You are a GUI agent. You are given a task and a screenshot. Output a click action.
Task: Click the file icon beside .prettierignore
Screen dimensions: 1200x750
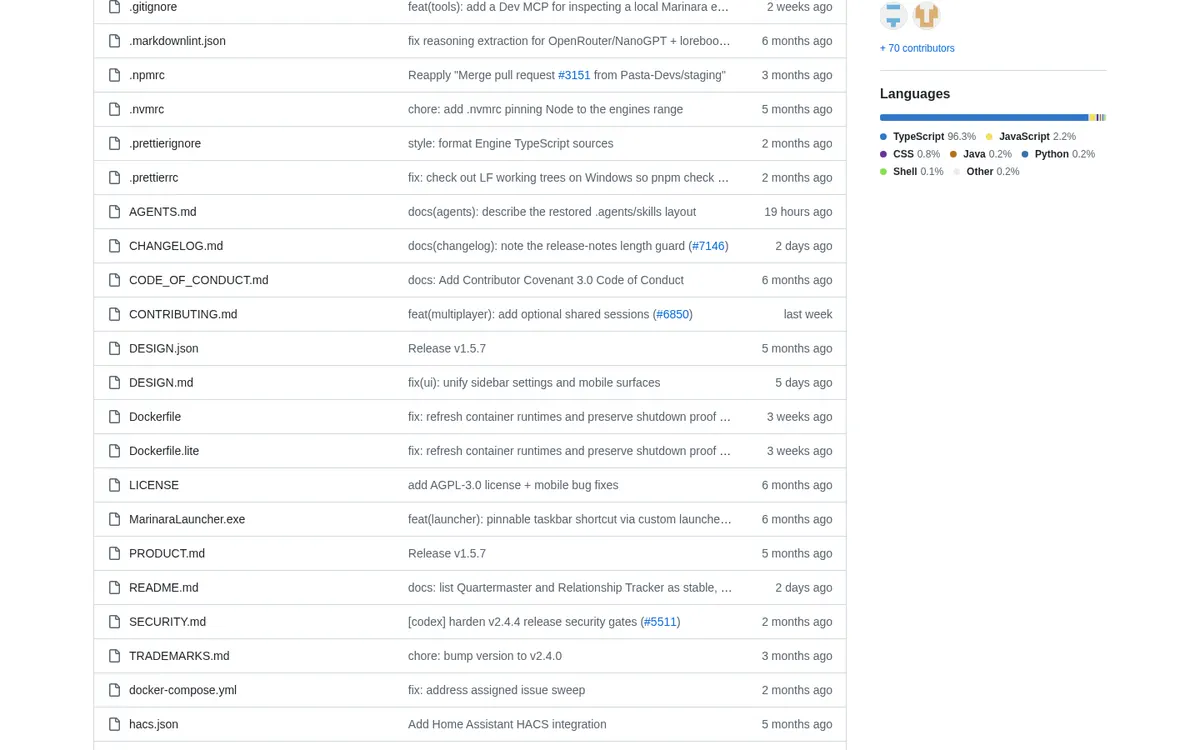pyautogui.click(x=114, y=143)
